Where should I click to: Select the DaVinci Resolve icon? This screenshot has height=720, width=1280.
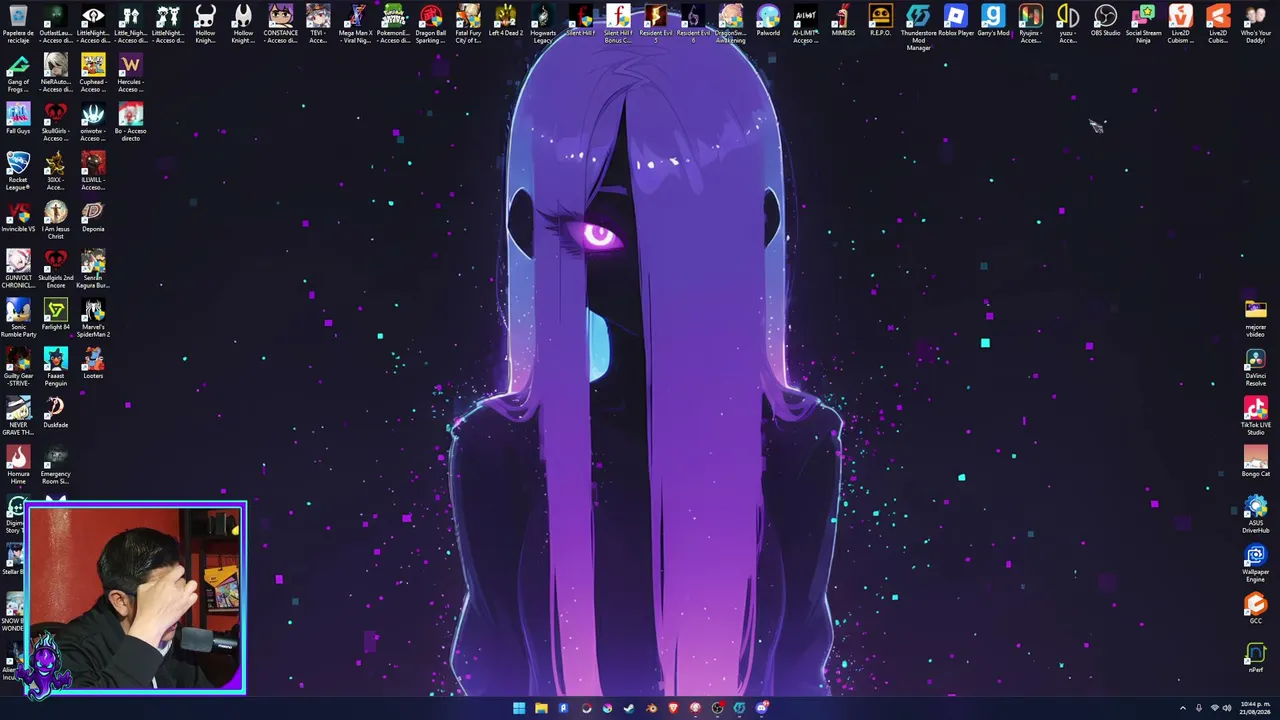click(1255, 366)
